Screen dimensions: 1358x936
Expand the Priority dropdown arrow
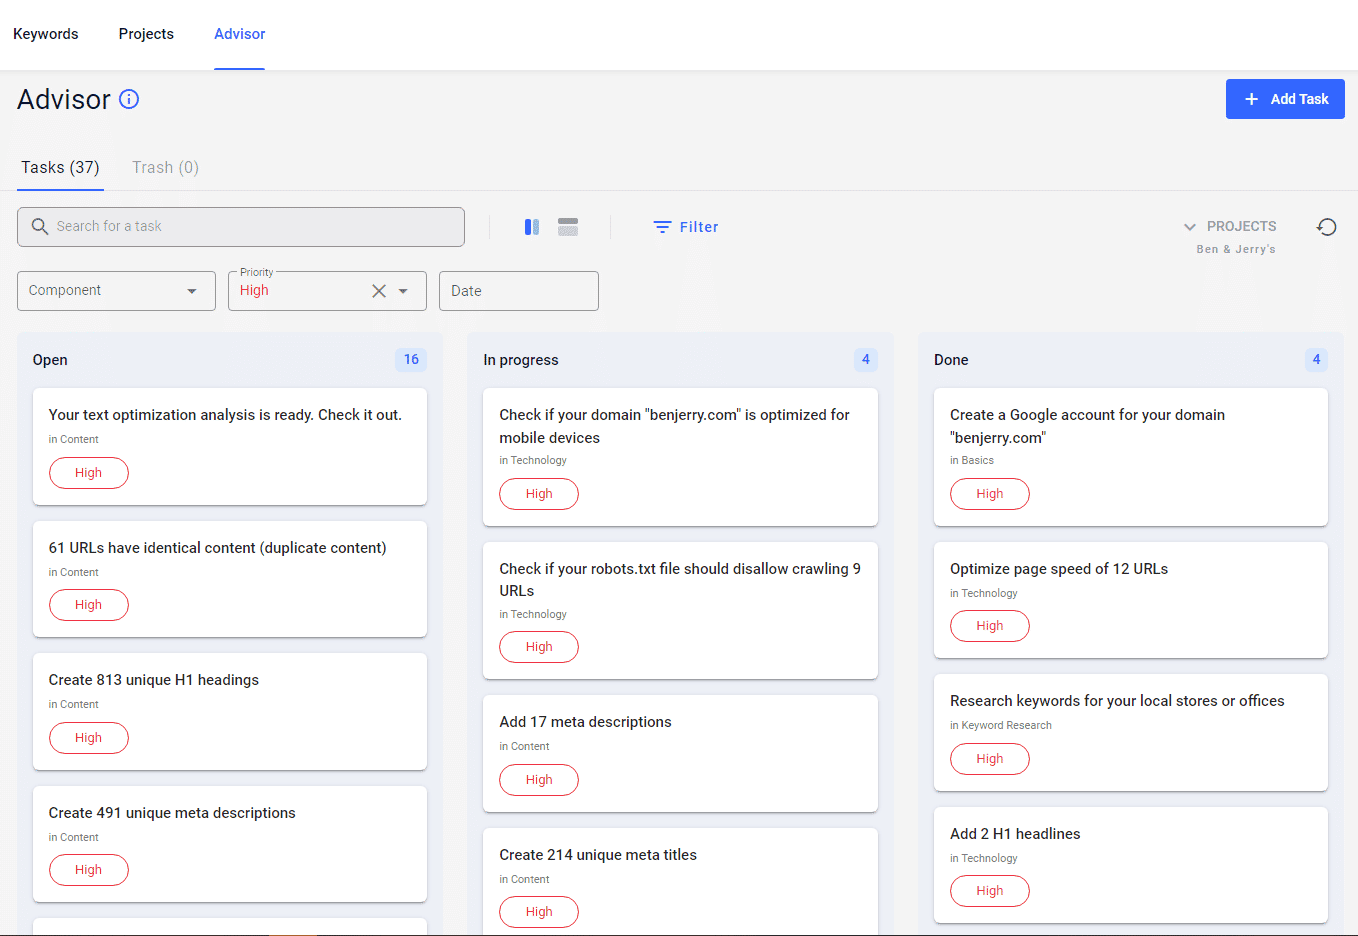[x=404, y=291]
